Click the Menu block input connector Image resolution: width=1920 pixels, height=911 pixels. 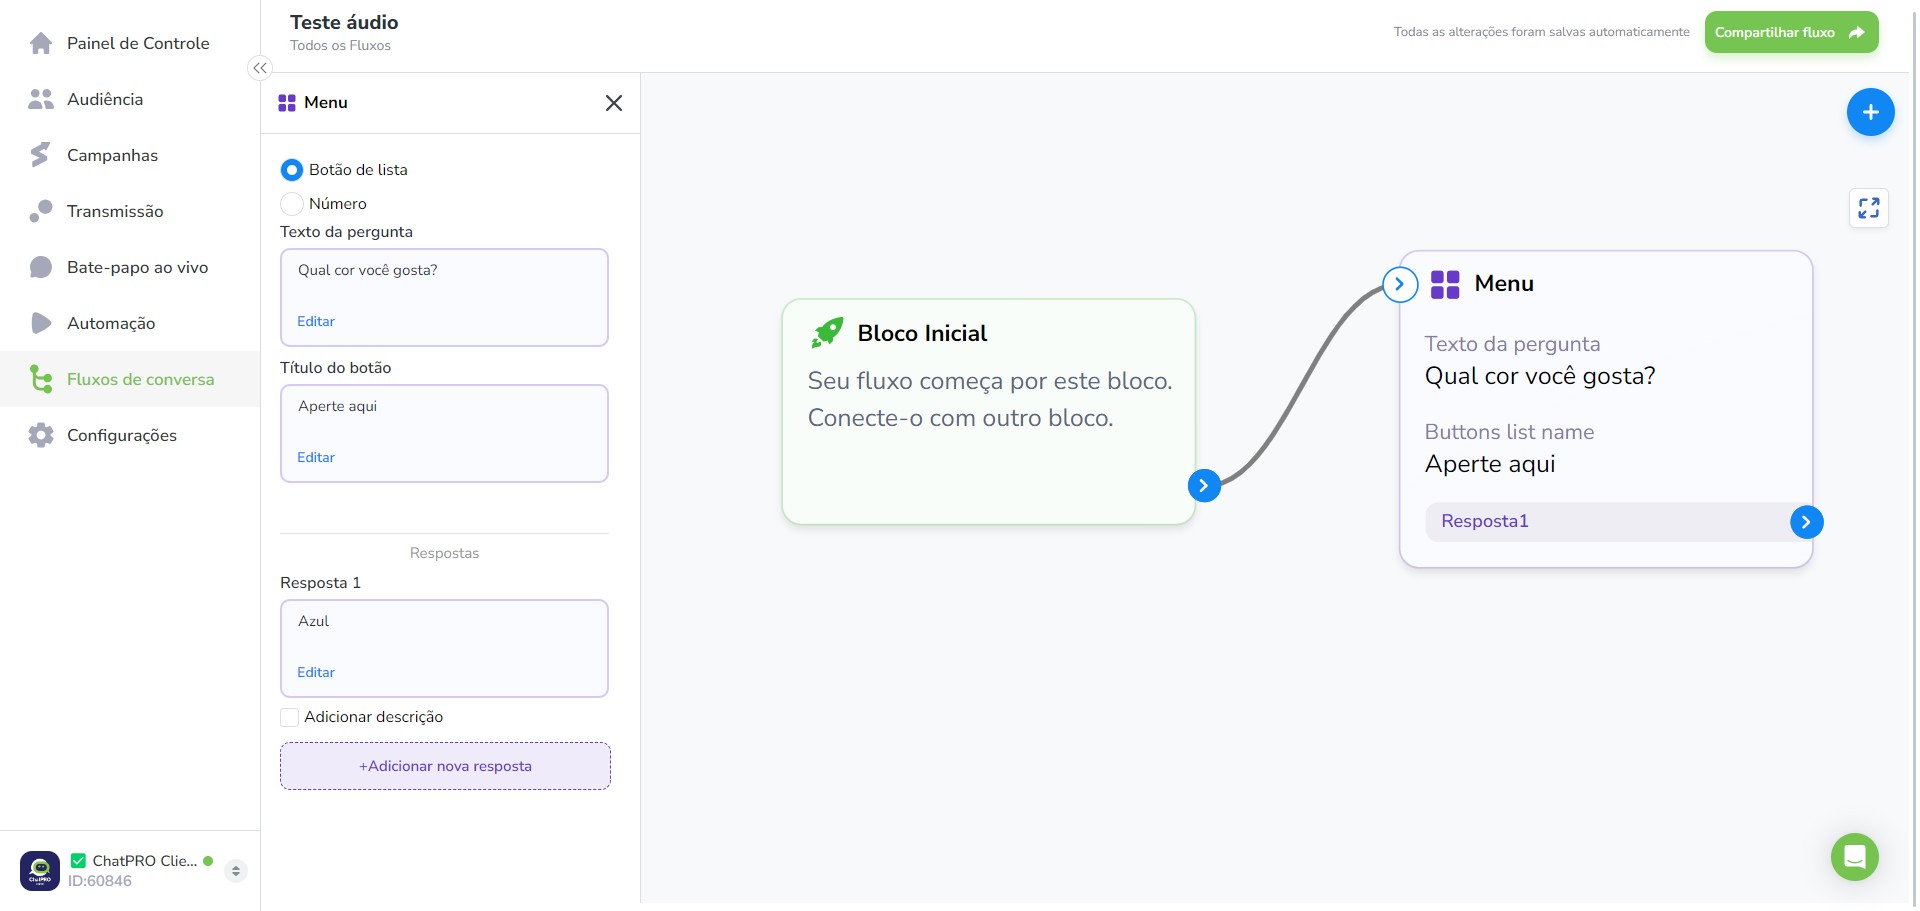click(1399, 284)
